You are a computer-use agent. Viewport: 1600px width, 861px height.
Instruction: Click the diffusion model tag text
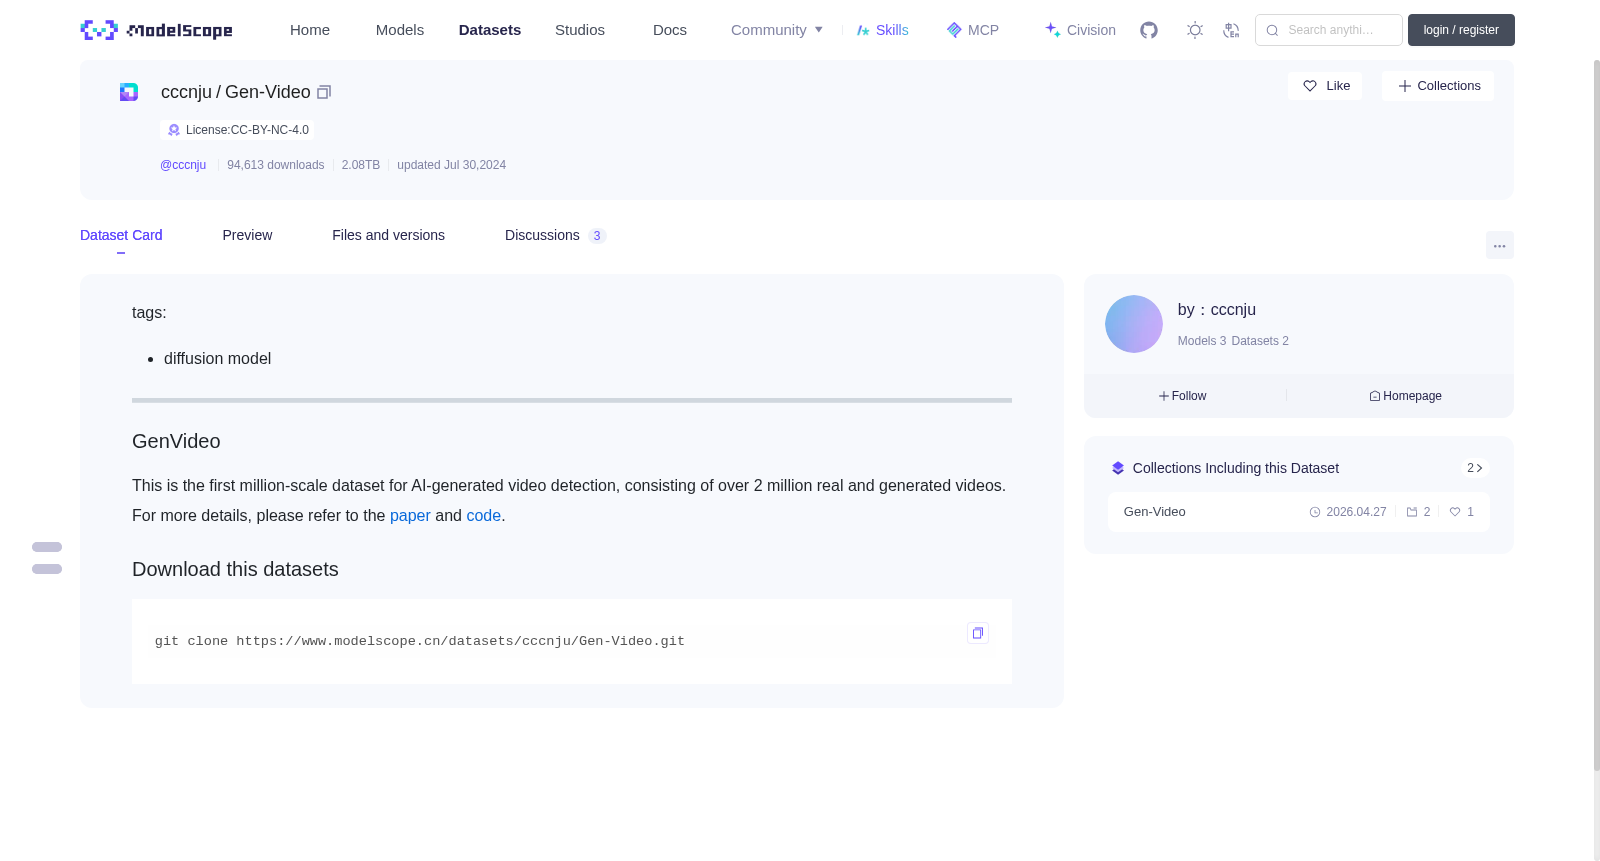[x=217, y=359]
